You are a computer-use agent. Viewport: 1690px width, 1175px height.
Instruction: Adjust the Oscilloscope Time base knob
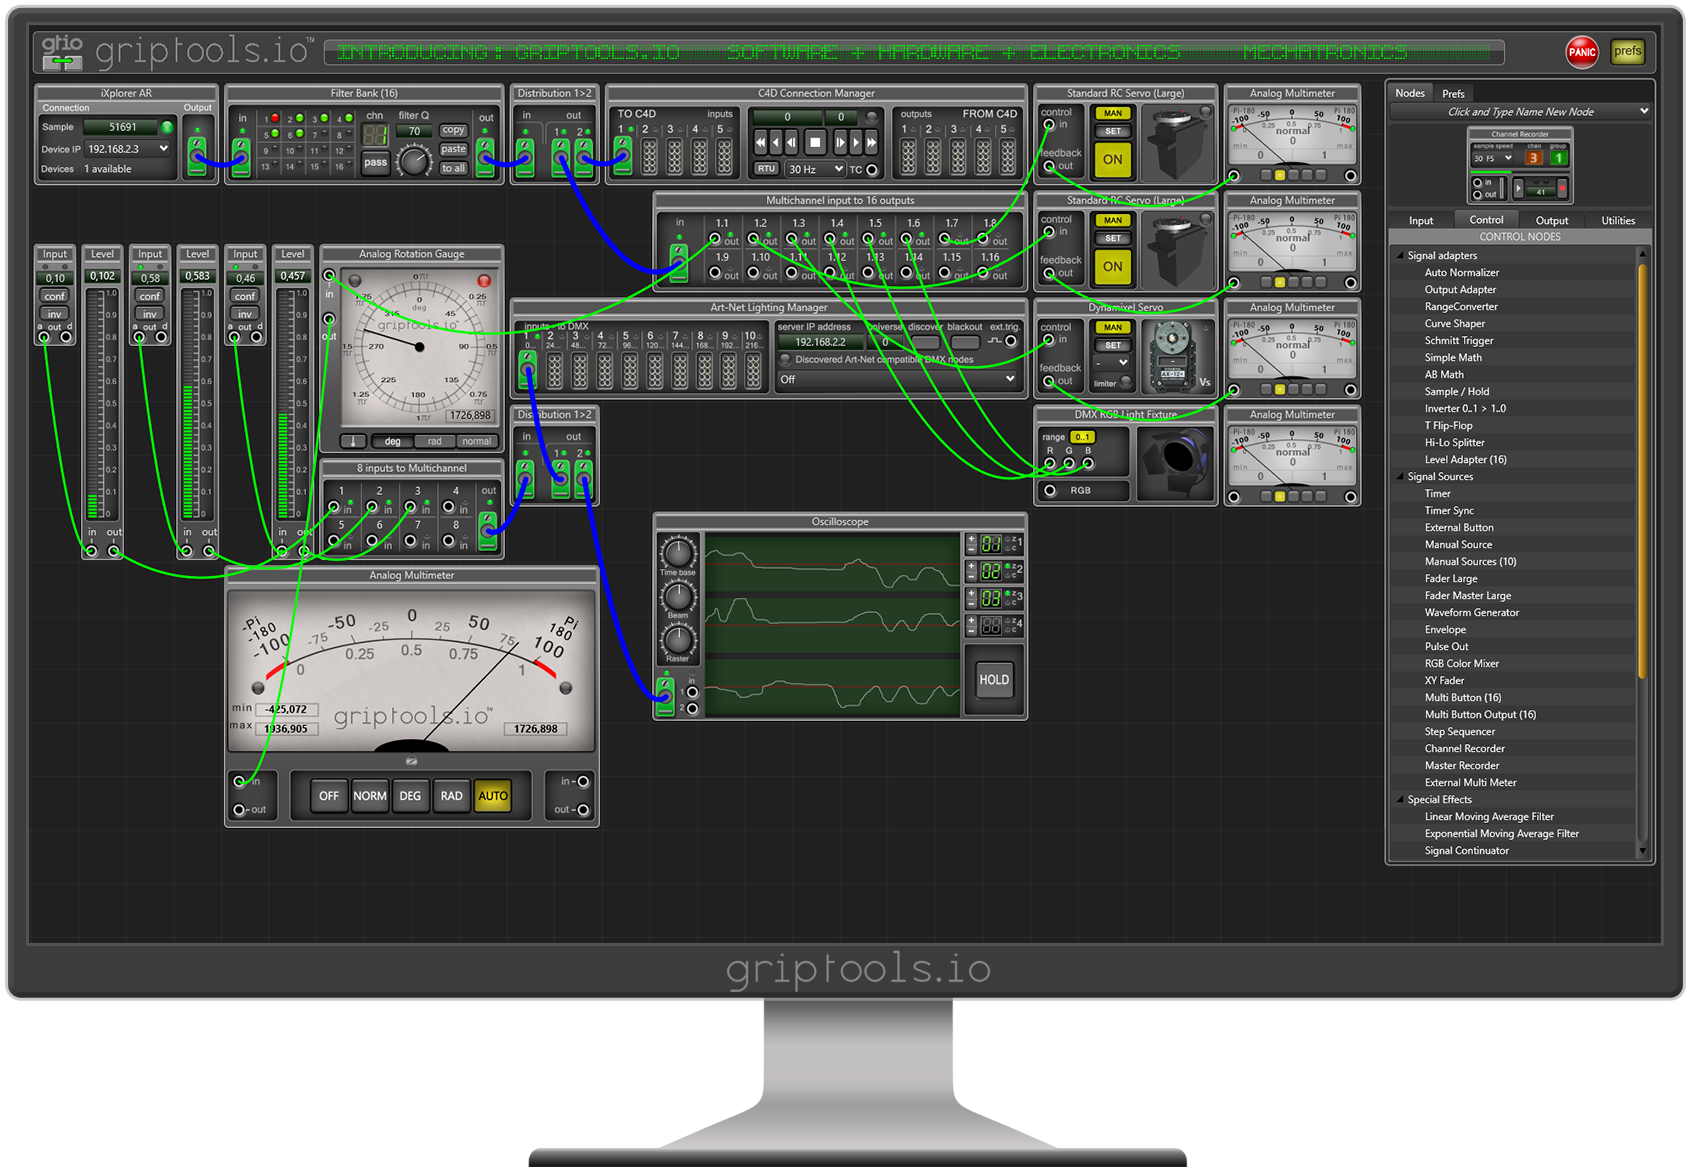[x=677, y=552]
